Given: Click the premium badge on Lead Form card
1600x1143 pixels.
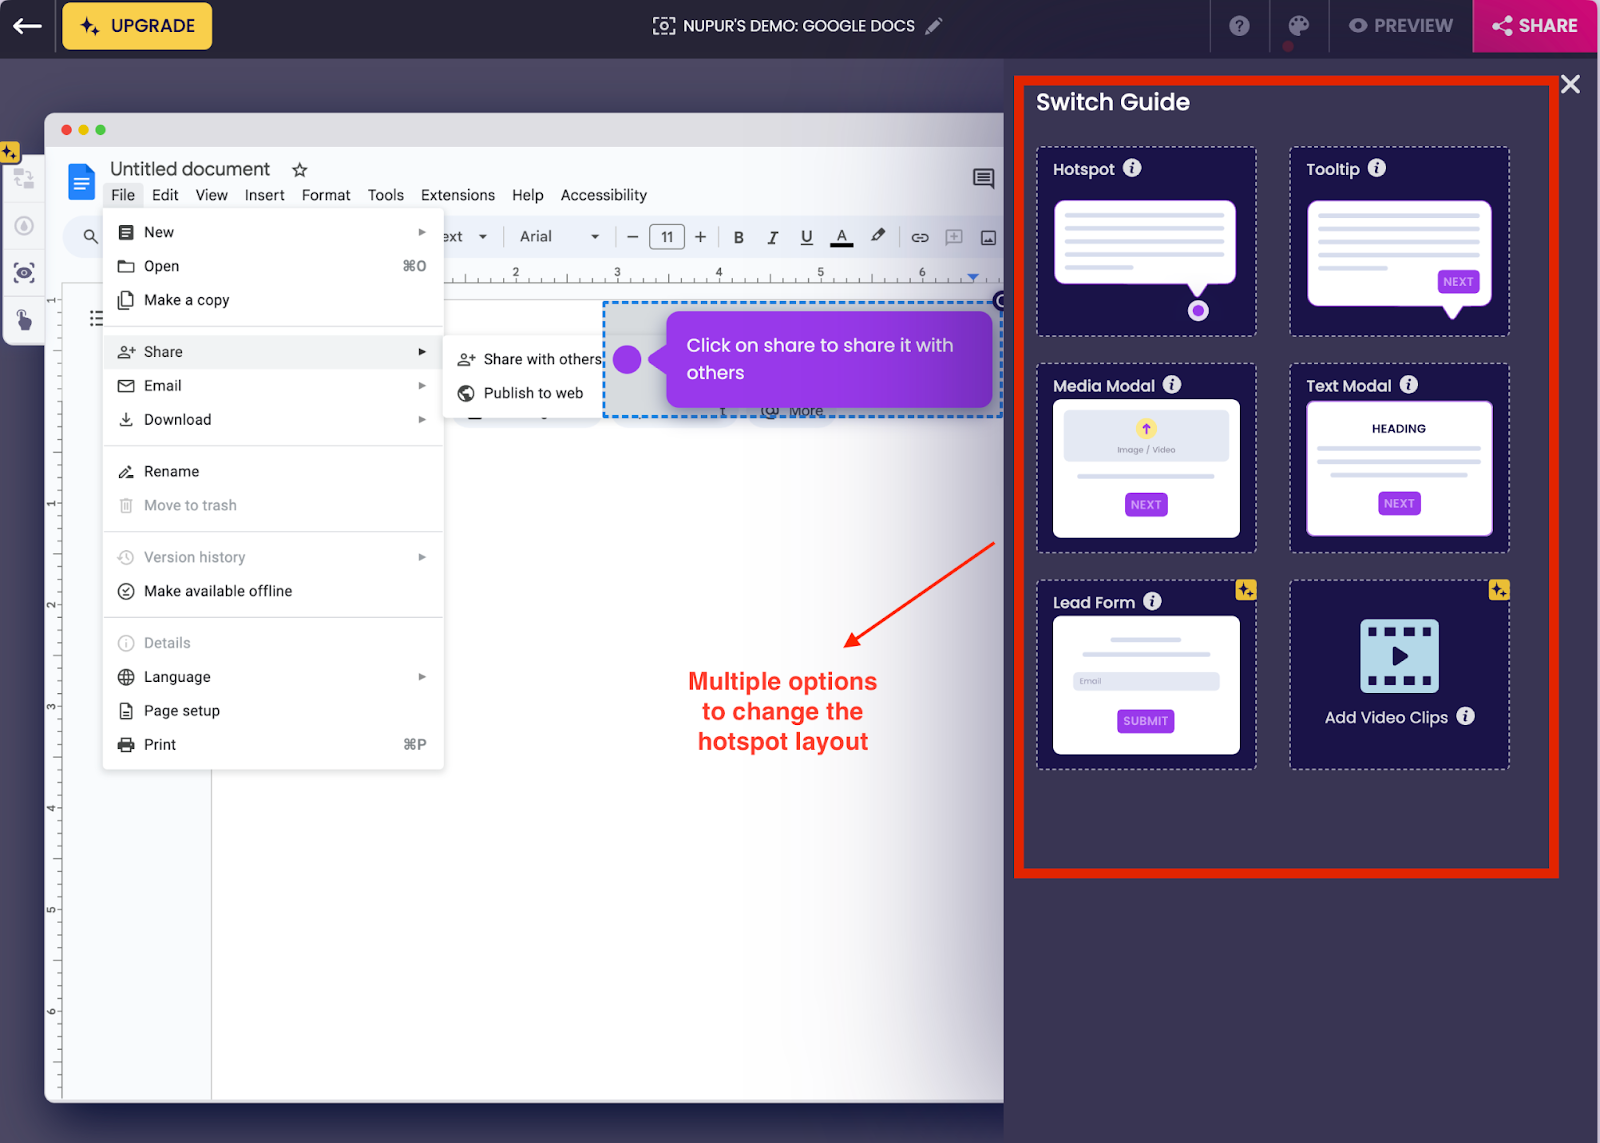Looking at the screenshot, I should 1245,590.
